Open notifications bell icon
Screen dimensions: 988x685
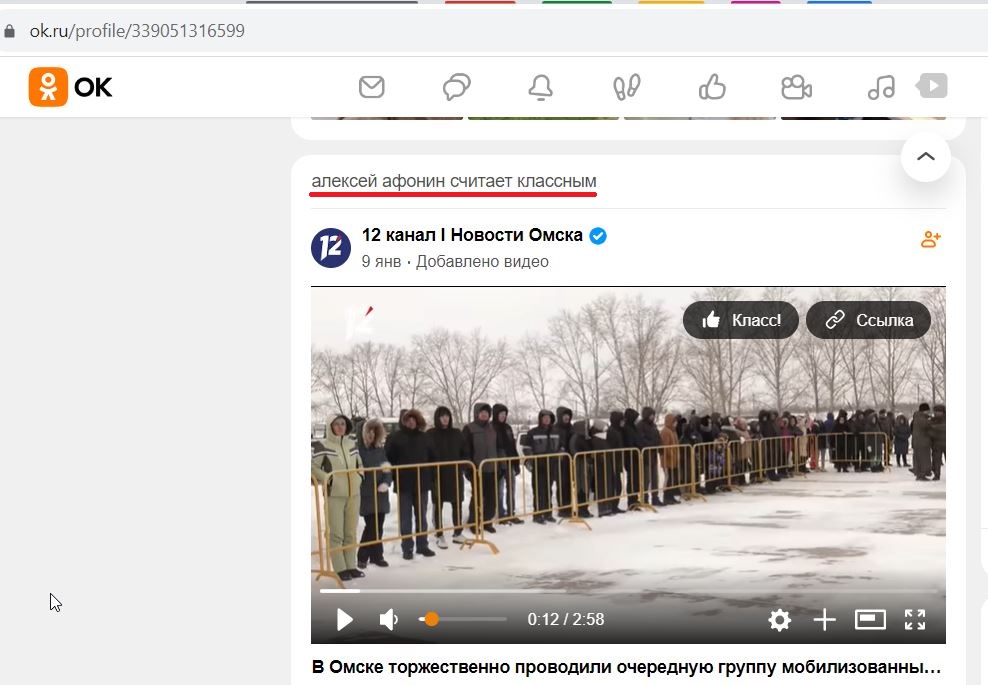pos(541,87)
